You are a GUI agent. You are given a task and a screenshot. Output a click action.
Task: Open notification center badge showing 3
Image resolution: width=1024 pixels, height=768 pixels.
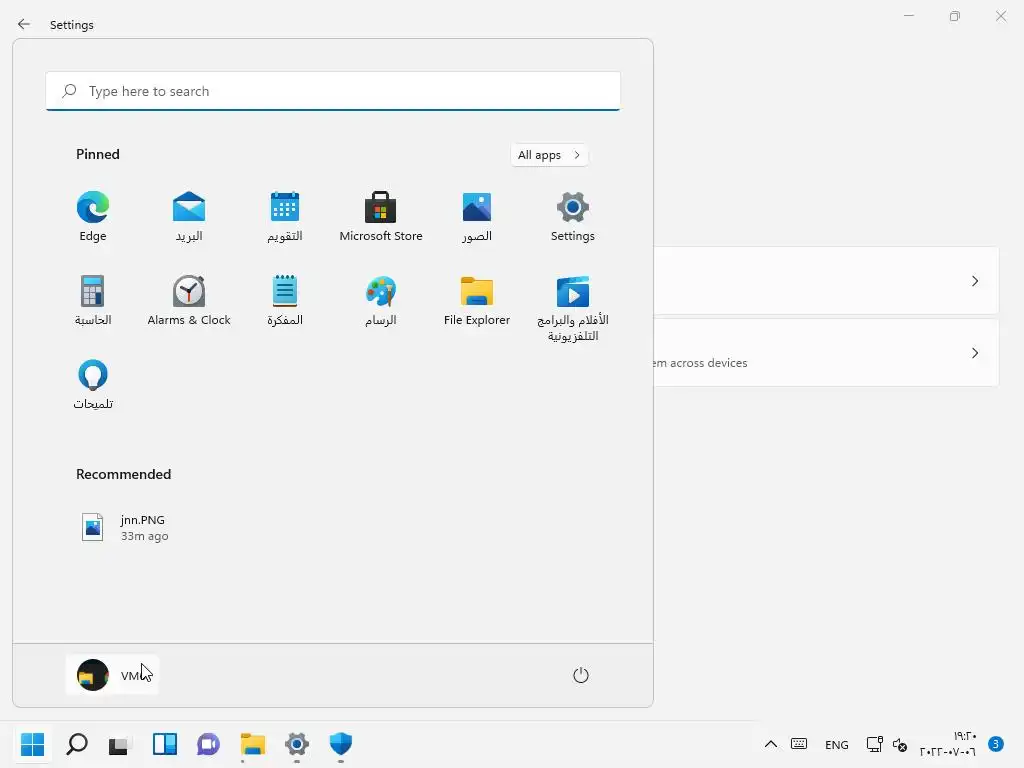click(995, 744)
